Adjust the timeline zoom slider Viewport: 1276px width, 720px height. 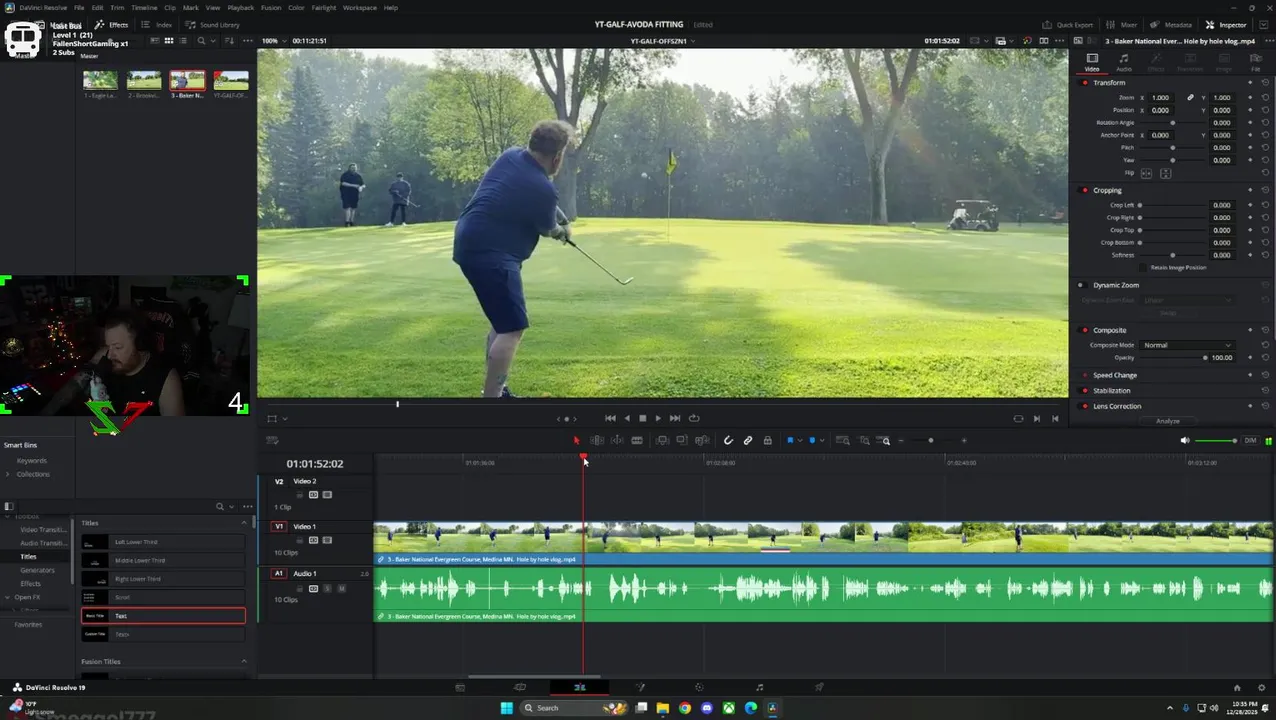point(930,441)
